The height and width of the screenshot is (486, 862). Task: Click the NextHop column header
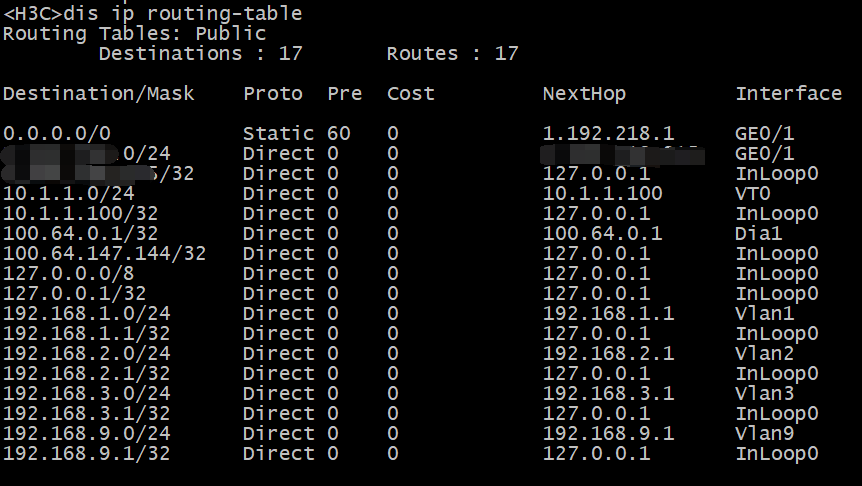[584, 93]
